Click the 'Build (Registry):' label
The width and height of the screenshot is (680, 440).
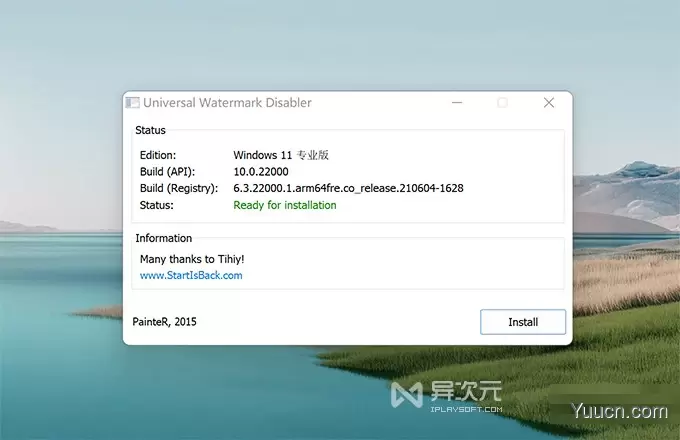click(x=179, y=188)
